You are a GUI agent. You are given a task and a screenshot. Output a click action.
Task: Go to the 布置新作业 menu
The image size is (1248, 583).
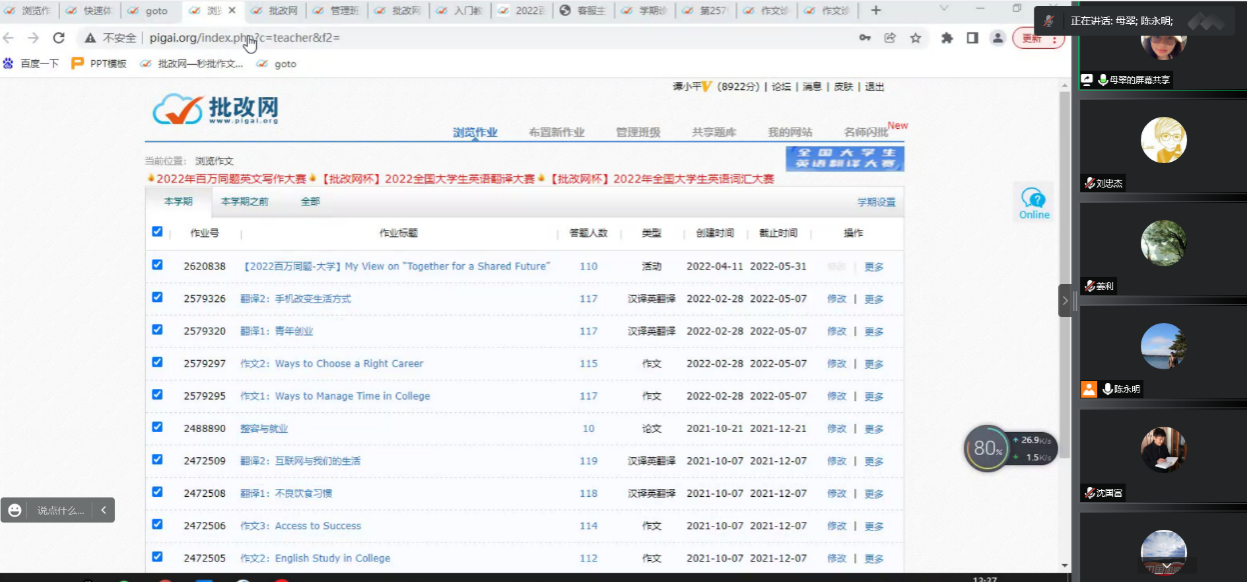click(556, 132)
